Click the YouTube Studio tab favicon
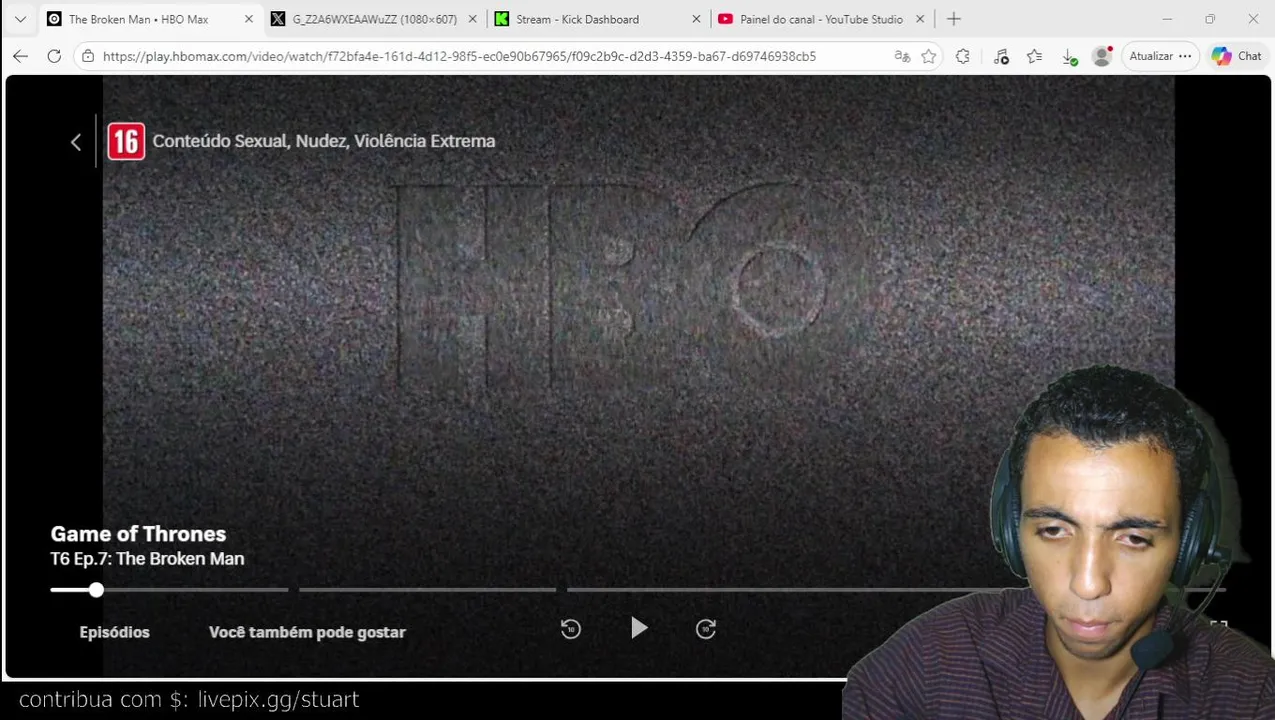1275x720 pixels. coord(725,19)
